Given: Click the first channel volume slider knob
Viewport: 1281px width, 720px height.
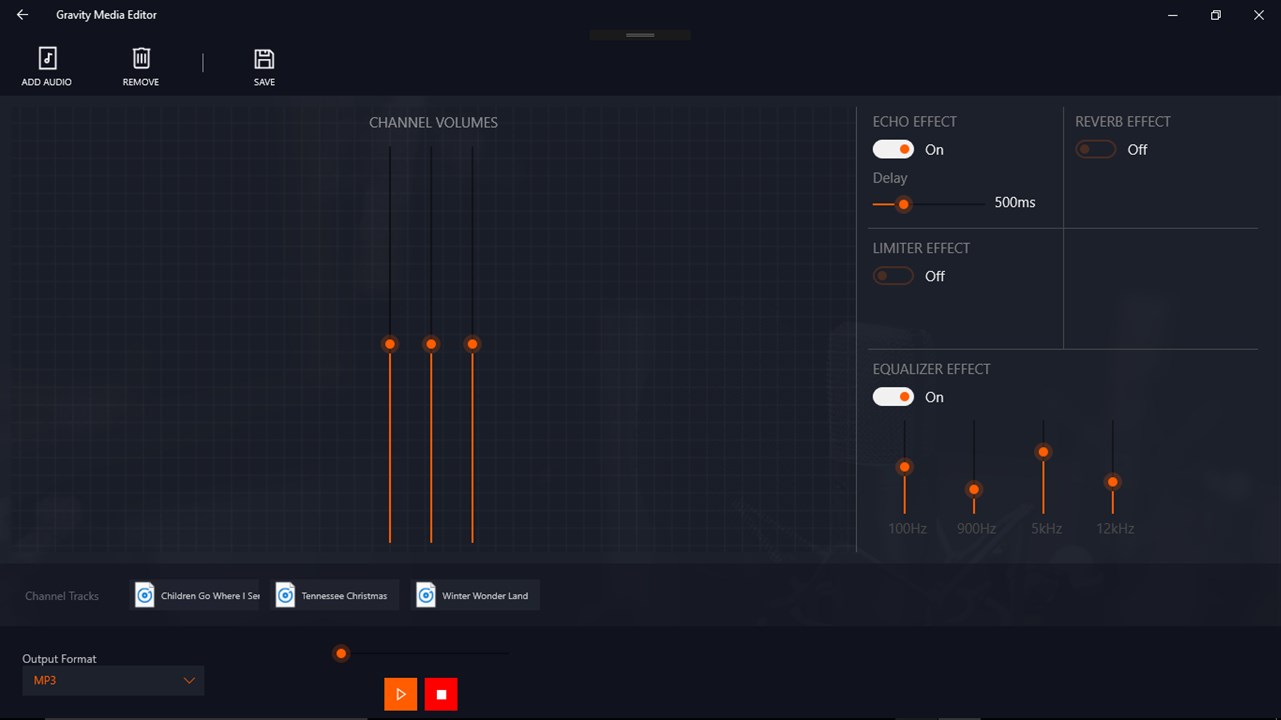Looking at the screenshot, I should 390,344.
